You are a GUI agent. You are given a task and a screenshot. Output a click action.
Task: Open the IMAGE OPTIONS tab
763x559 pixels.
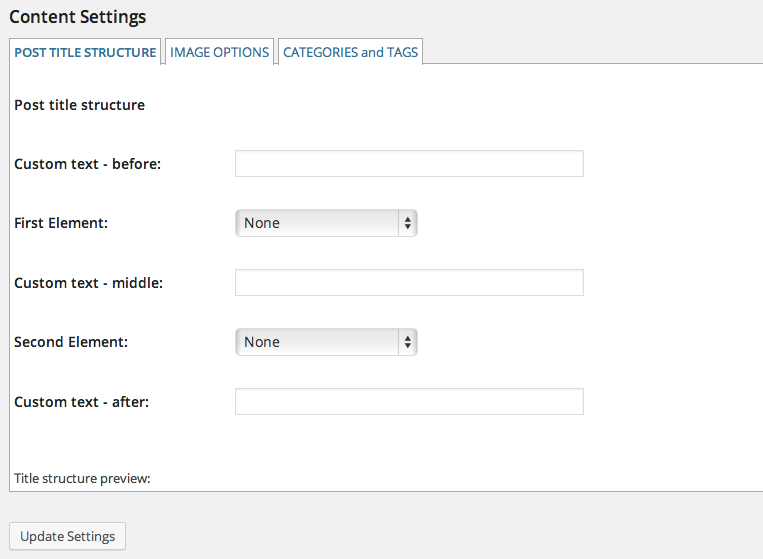(x=219, y=52)
